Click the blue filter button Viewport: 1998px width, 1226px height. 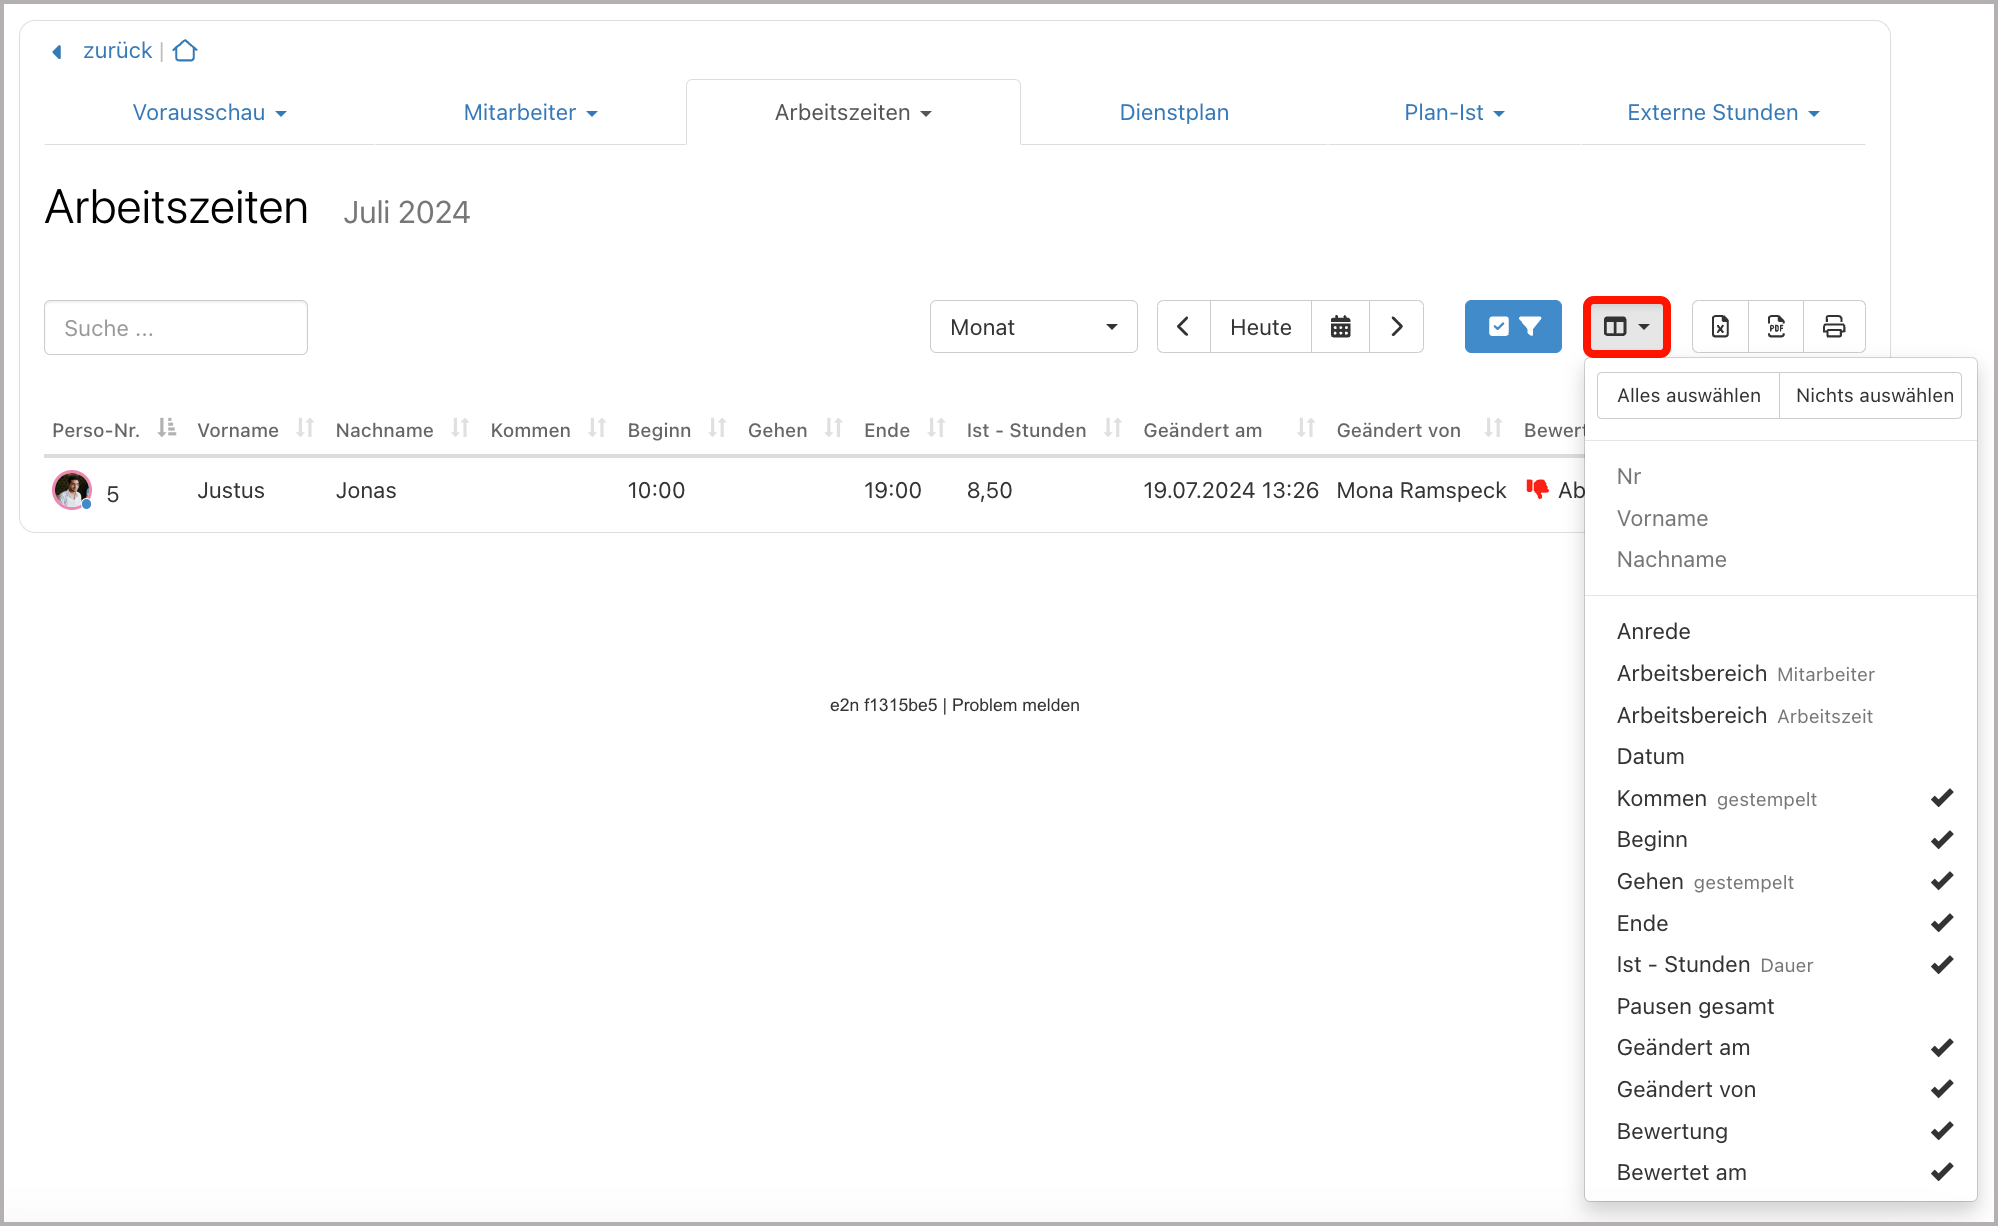click(x=1513, y=327)
